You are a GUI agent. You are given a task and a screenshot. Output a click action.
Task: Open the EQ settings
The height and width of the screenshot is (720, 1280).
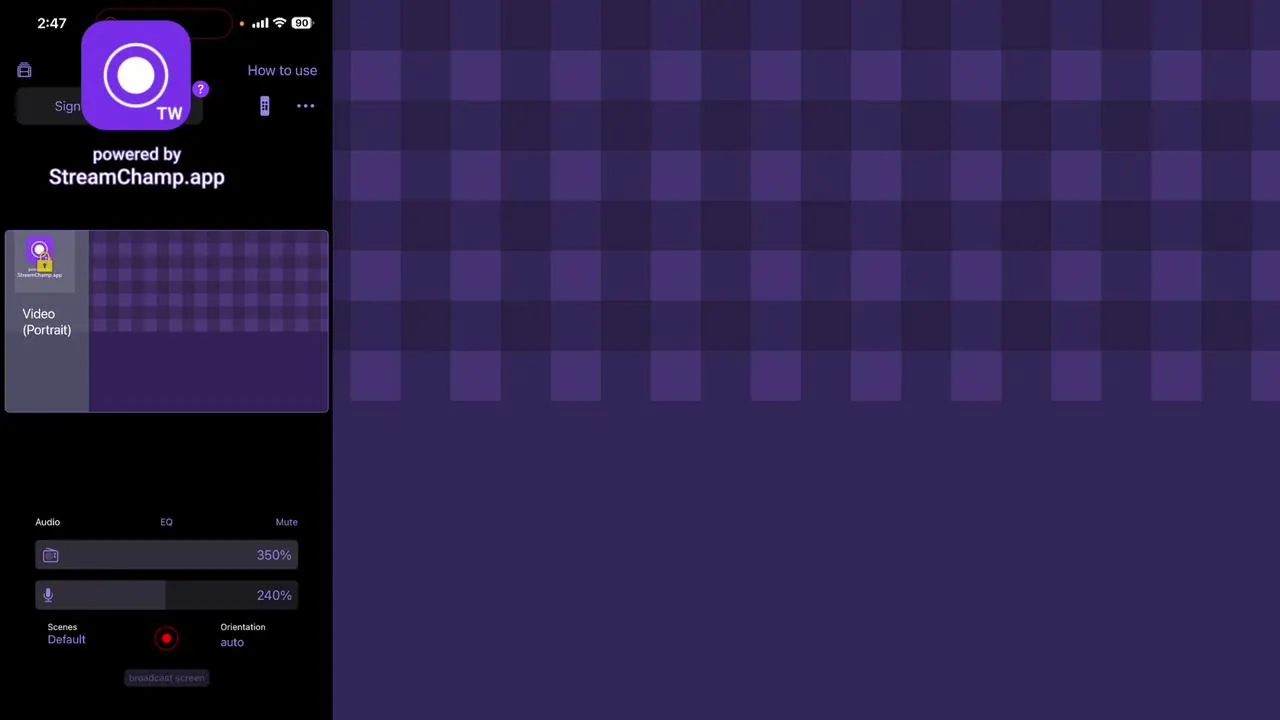pyautogui.click(x=166, y=522)
